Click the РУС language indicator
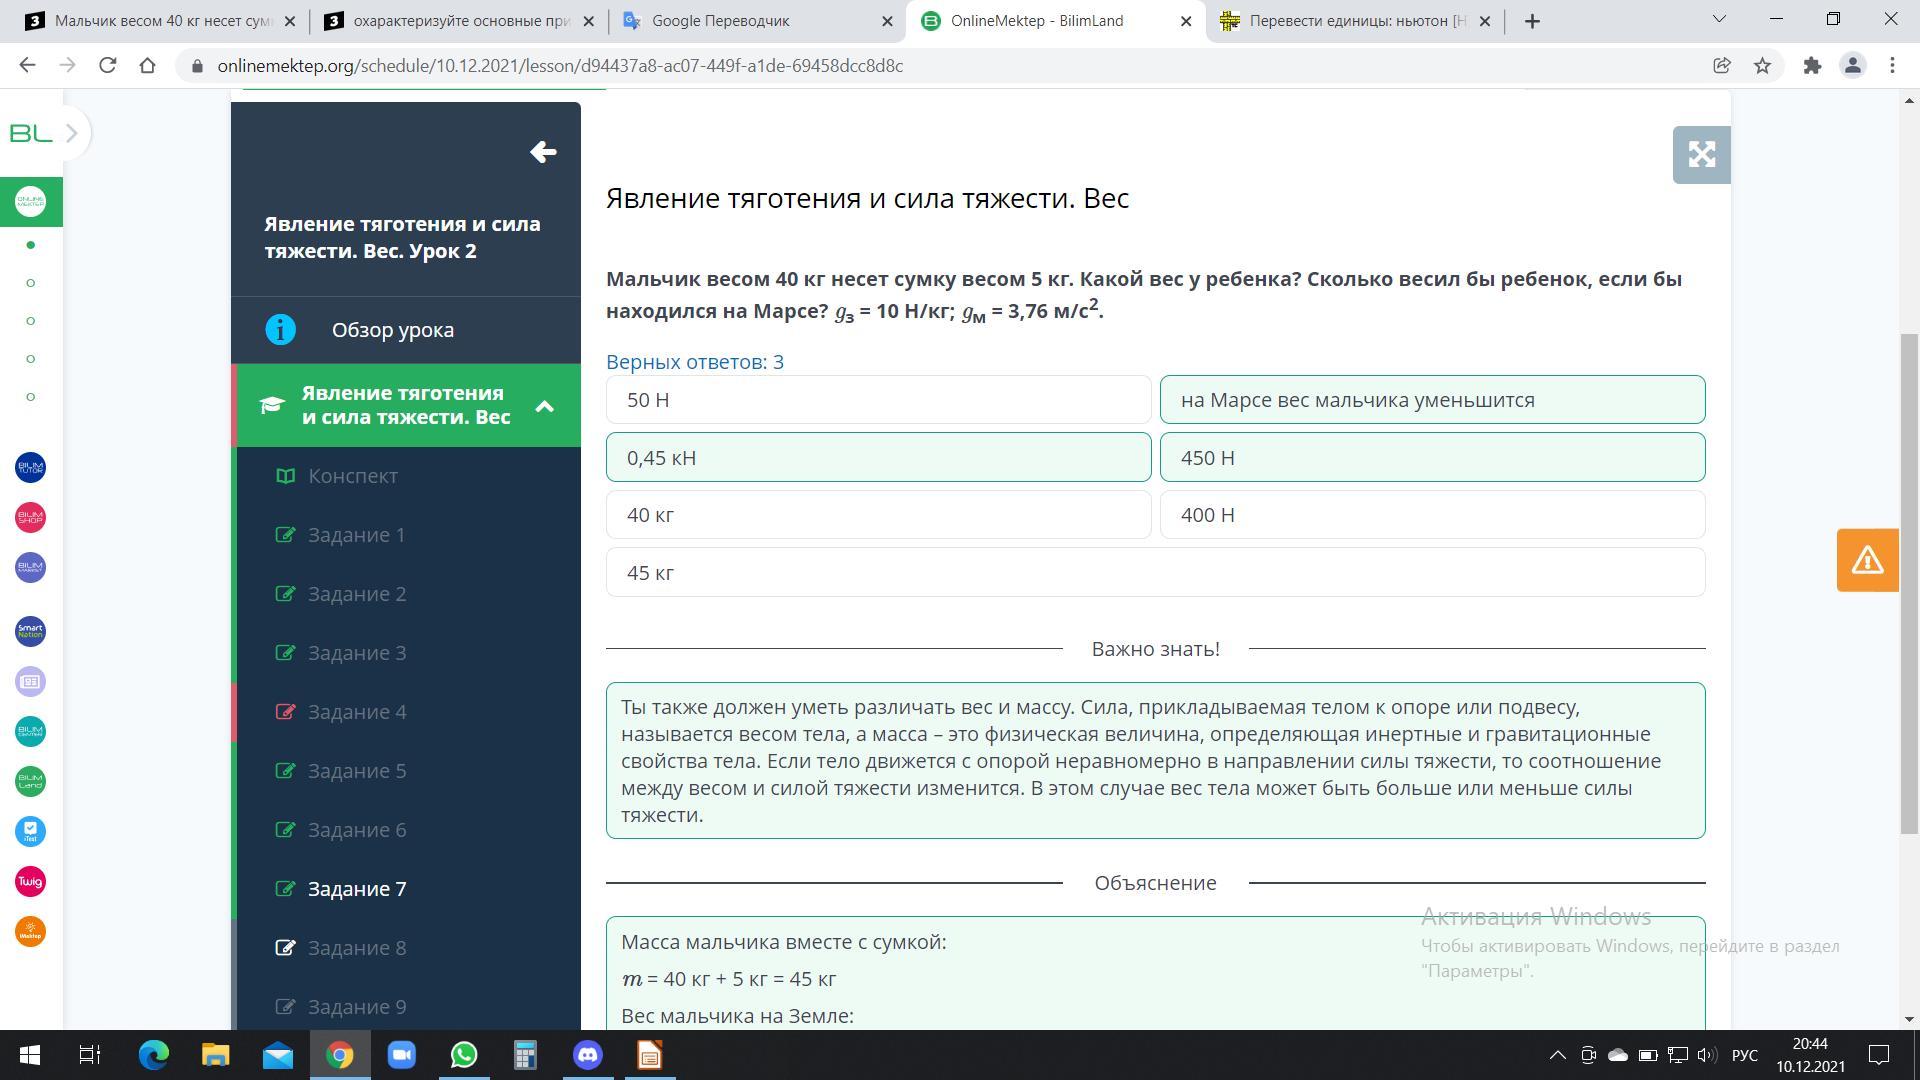The width and height of the screenshot is (1920, 1080). (1744, 1055)
